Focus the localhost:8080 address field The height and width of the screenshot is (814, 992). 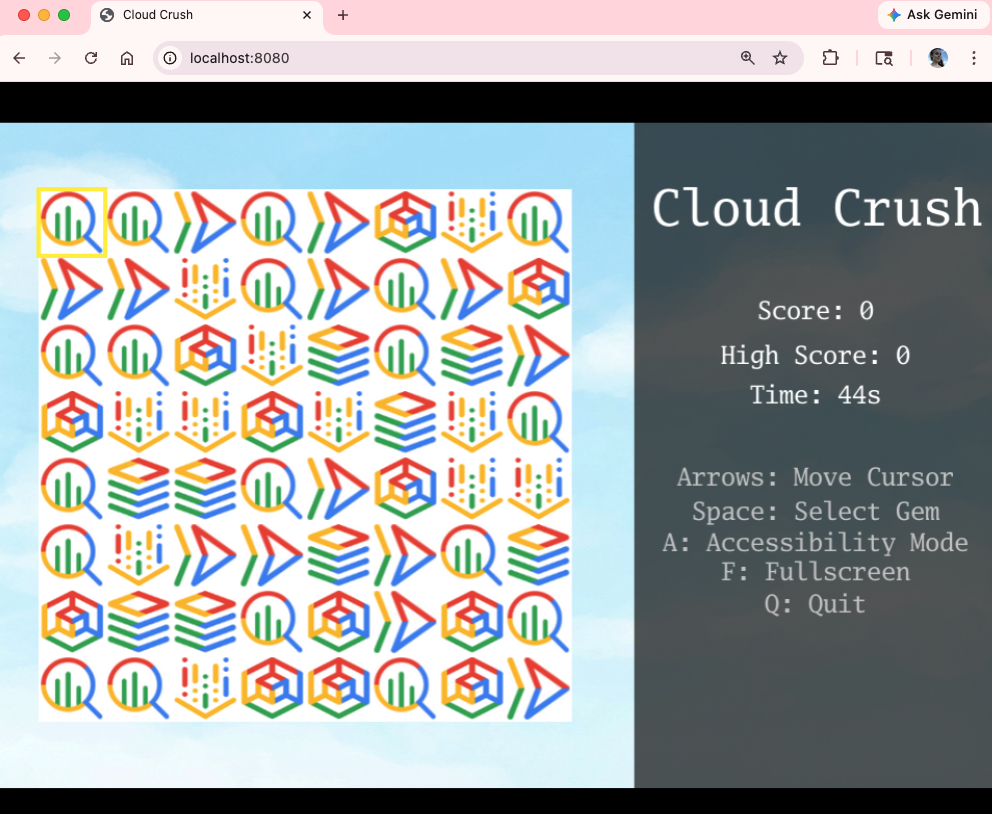450,58
